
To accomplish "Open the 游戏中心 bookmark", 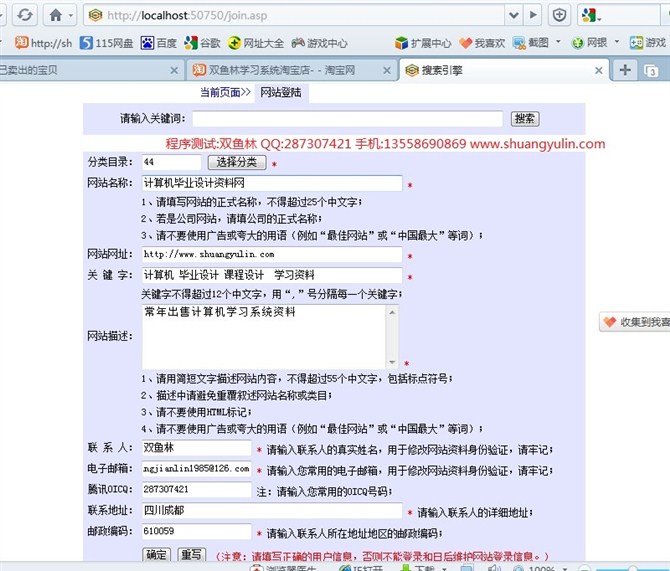I will [320, 43].
